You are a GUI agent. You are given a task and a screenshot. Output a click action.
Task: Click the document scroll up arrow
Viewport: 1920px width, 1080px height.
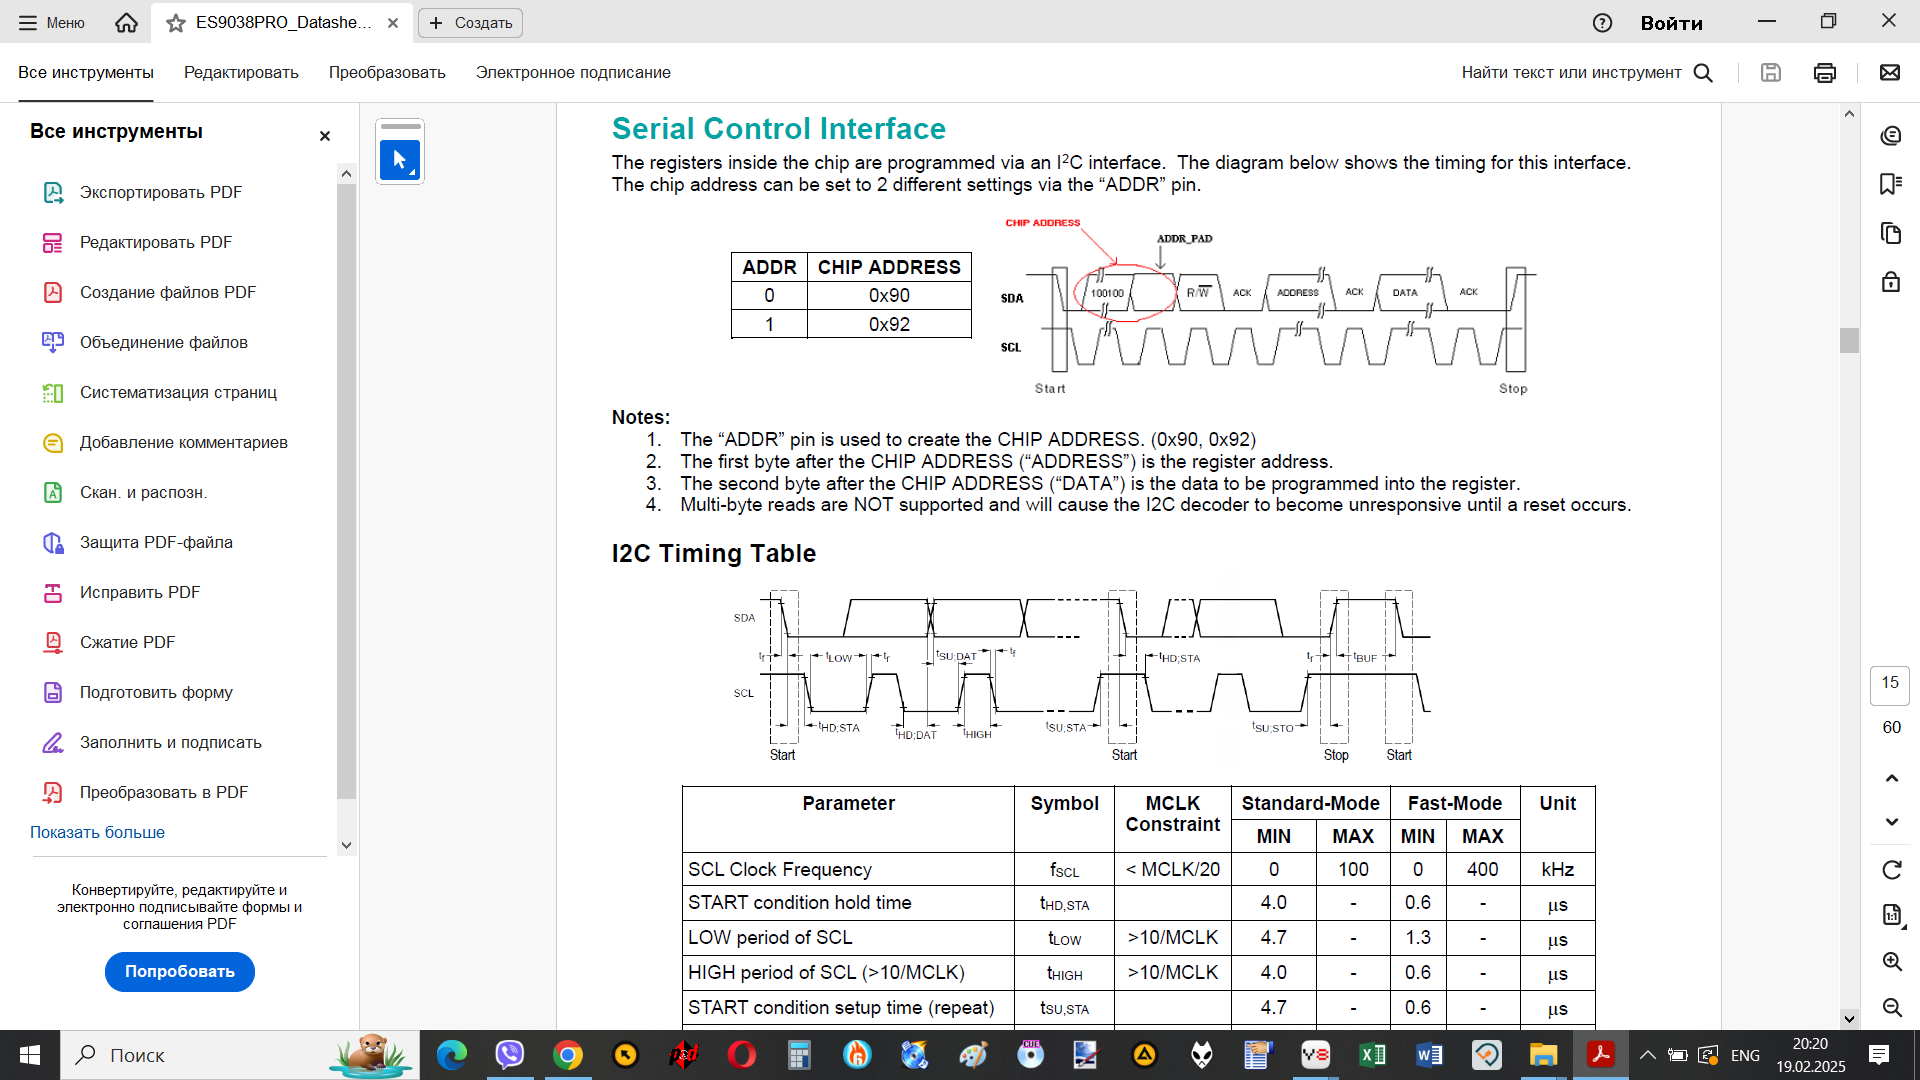[x=1849, y=114]
